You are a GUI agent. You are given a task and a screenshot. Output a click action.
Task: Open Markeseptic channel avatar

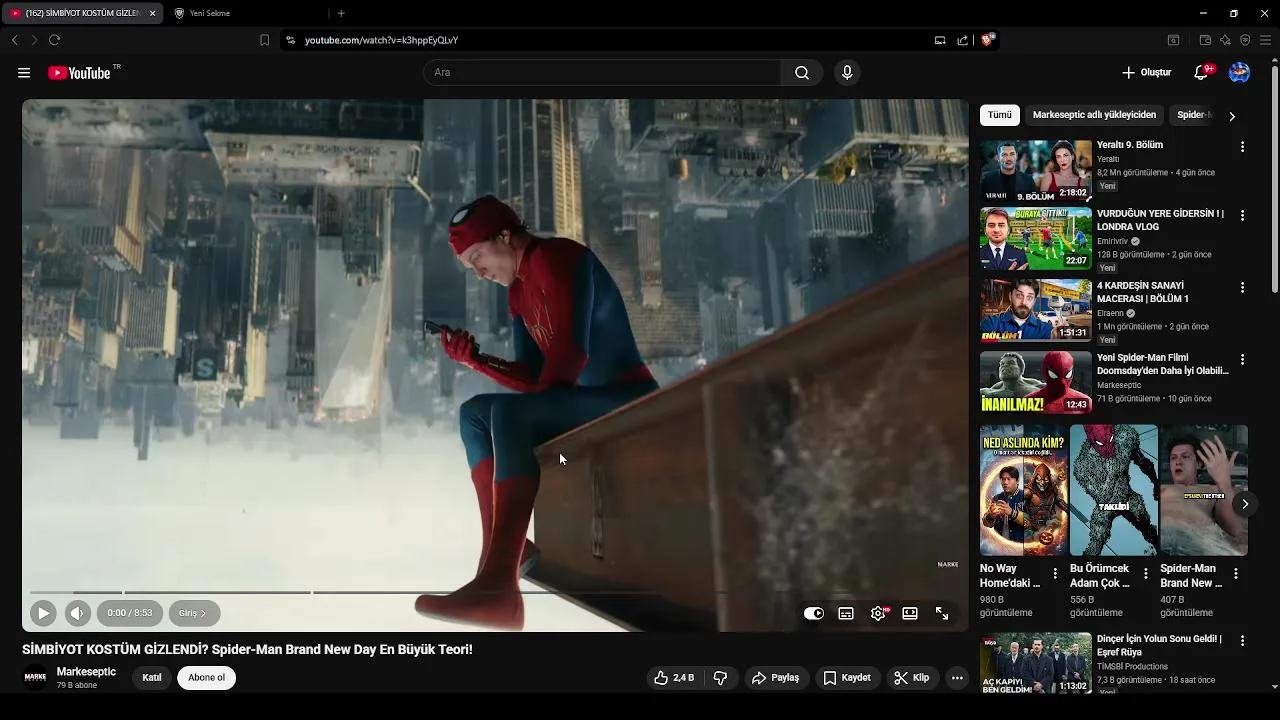35,678
